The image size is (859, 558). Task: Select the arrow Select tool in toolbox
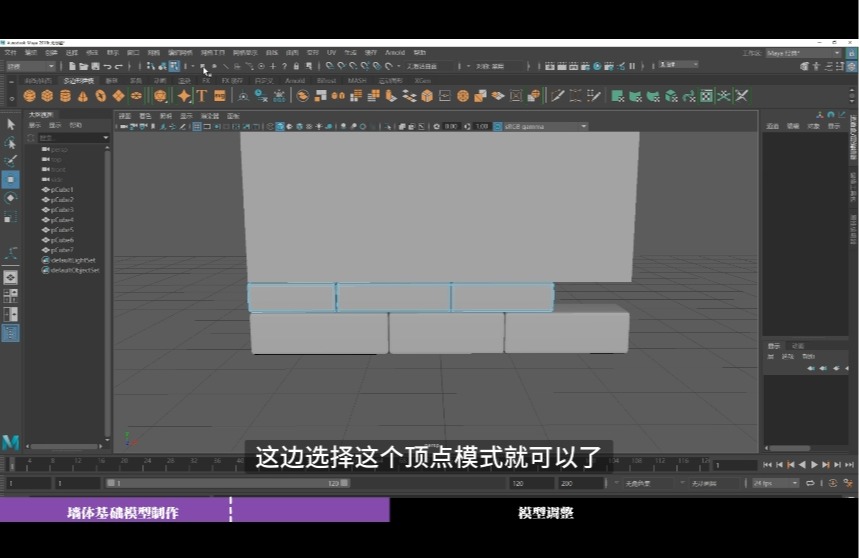tap(10, 124)
